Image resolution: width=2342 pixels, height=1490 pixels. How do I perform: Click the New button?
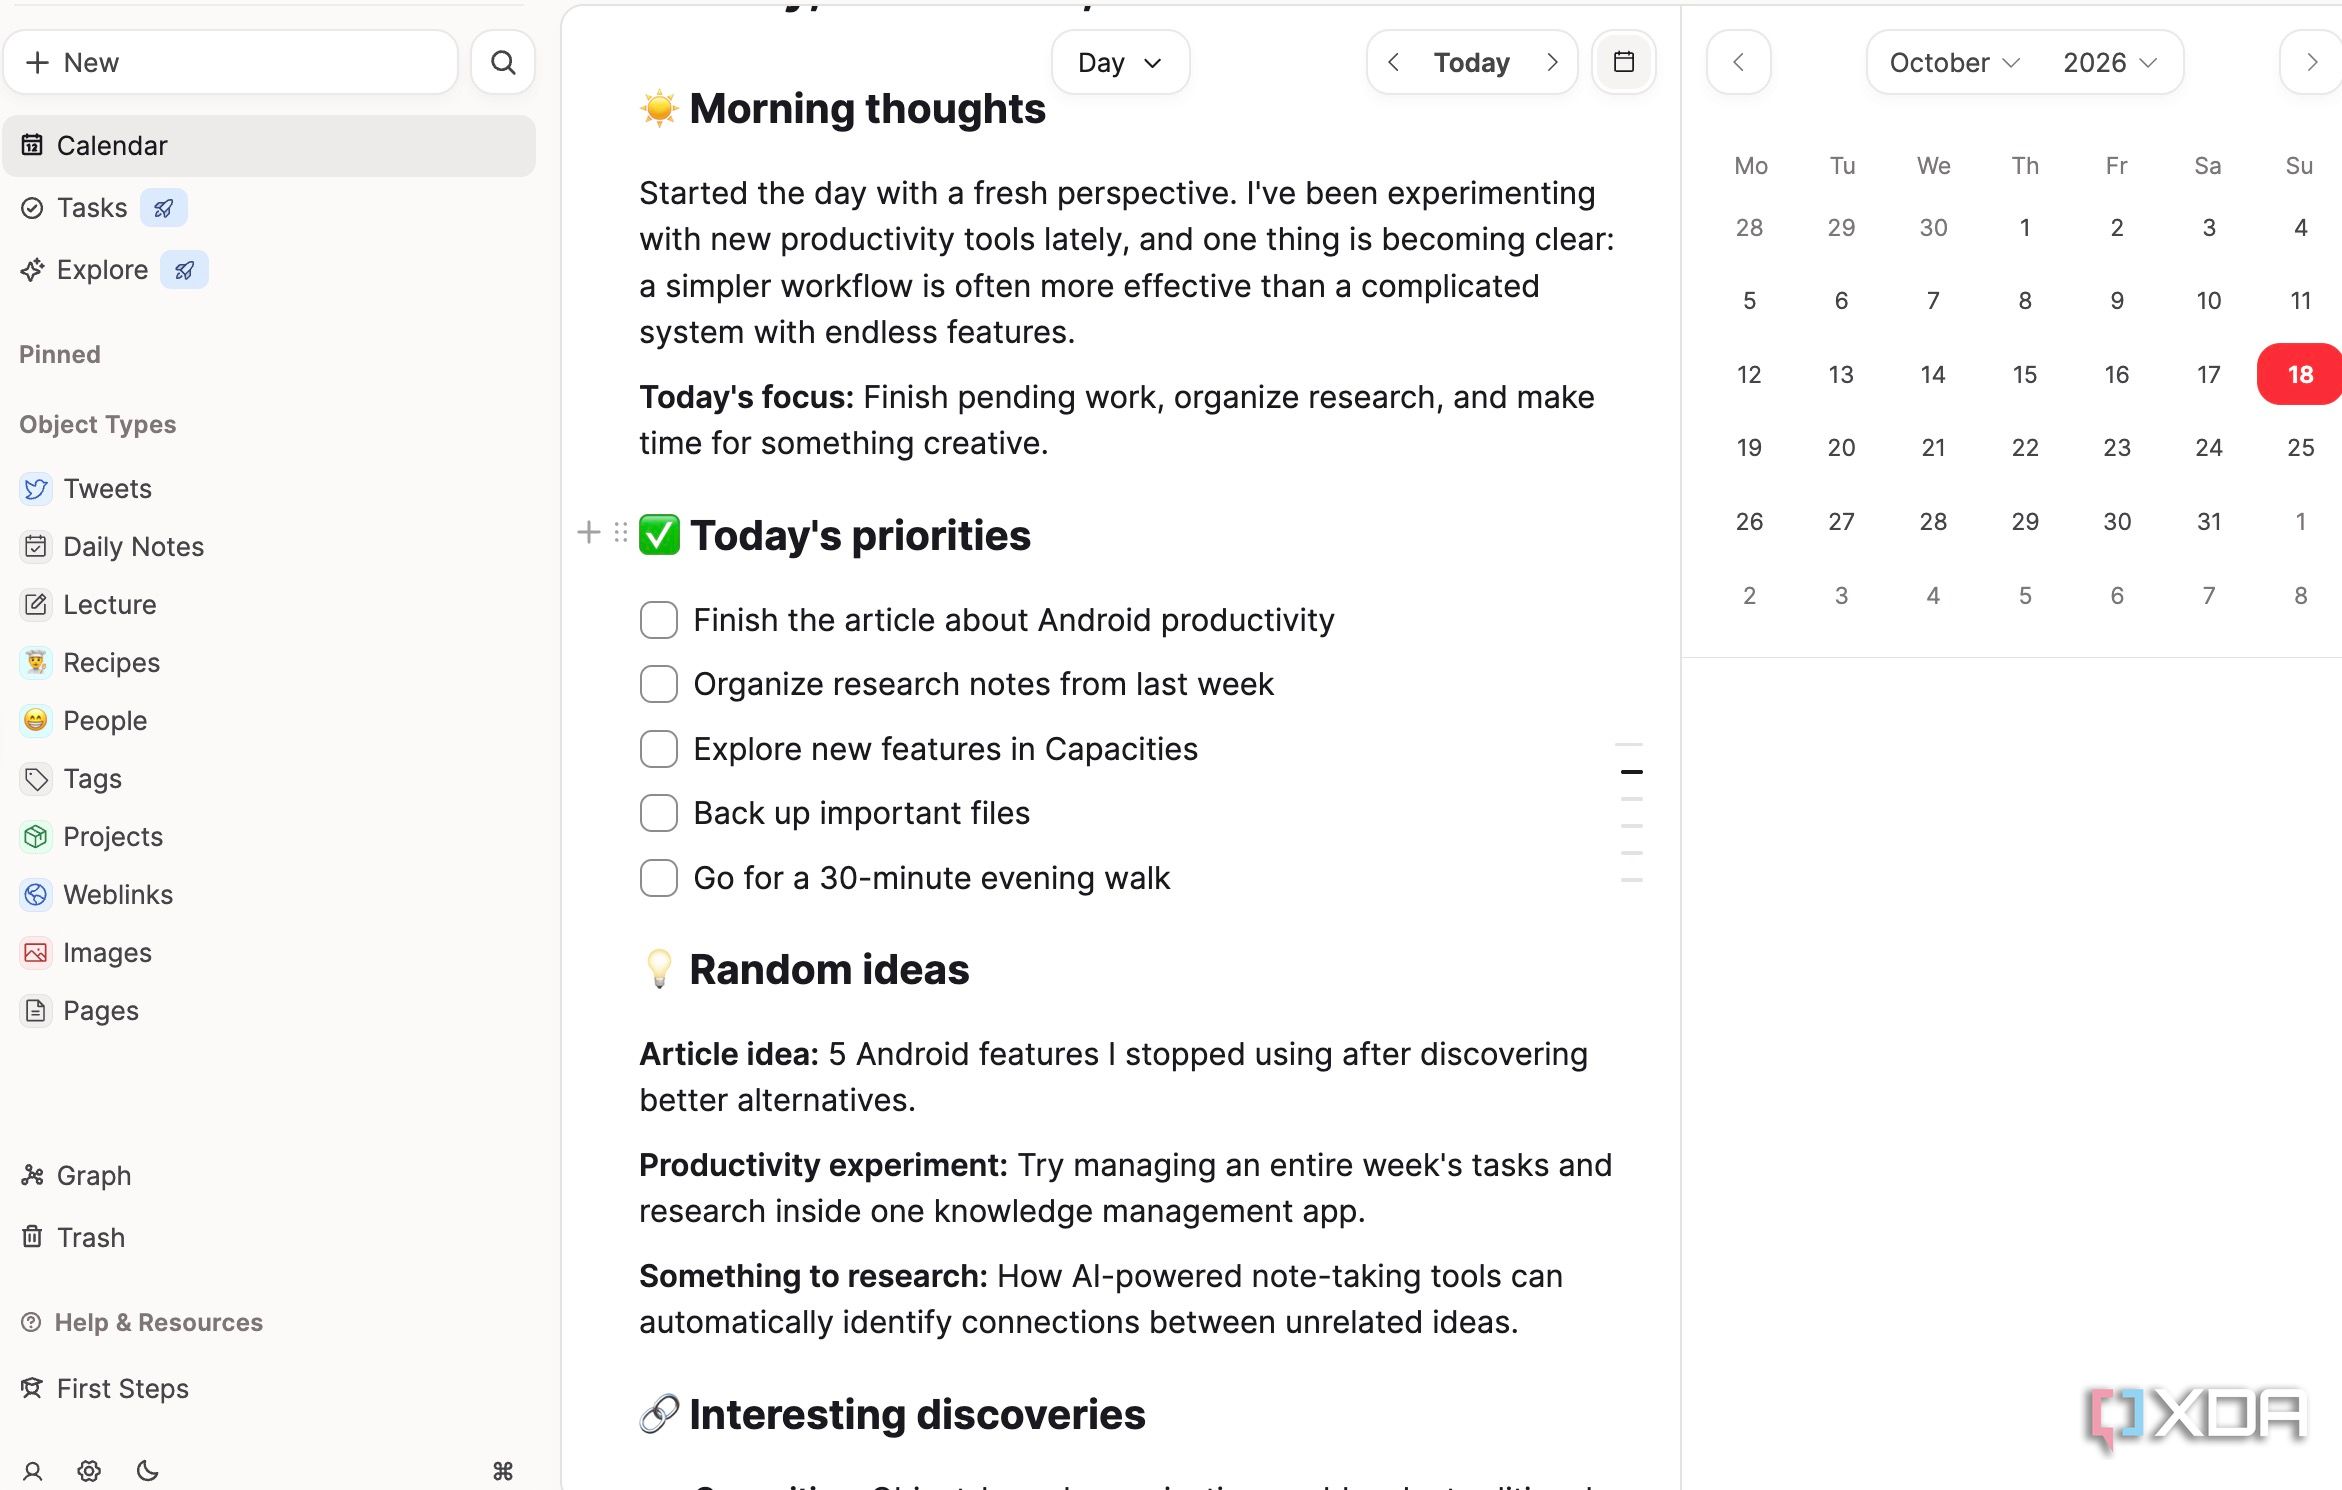tap(231, 62)
